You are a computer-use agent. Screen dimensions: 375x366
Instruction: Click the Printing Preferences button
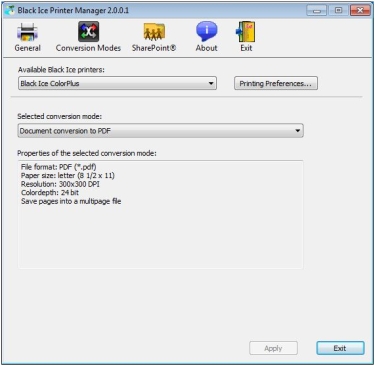tap(276, 83)
